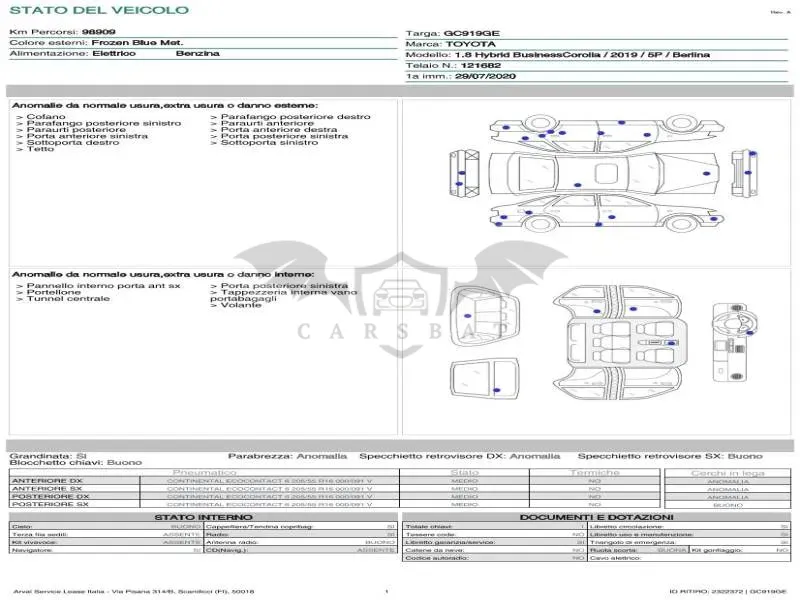Click the bumper diagram right of top-view car
This screenshot has height=600, width=800.
(x=744, y=173)
